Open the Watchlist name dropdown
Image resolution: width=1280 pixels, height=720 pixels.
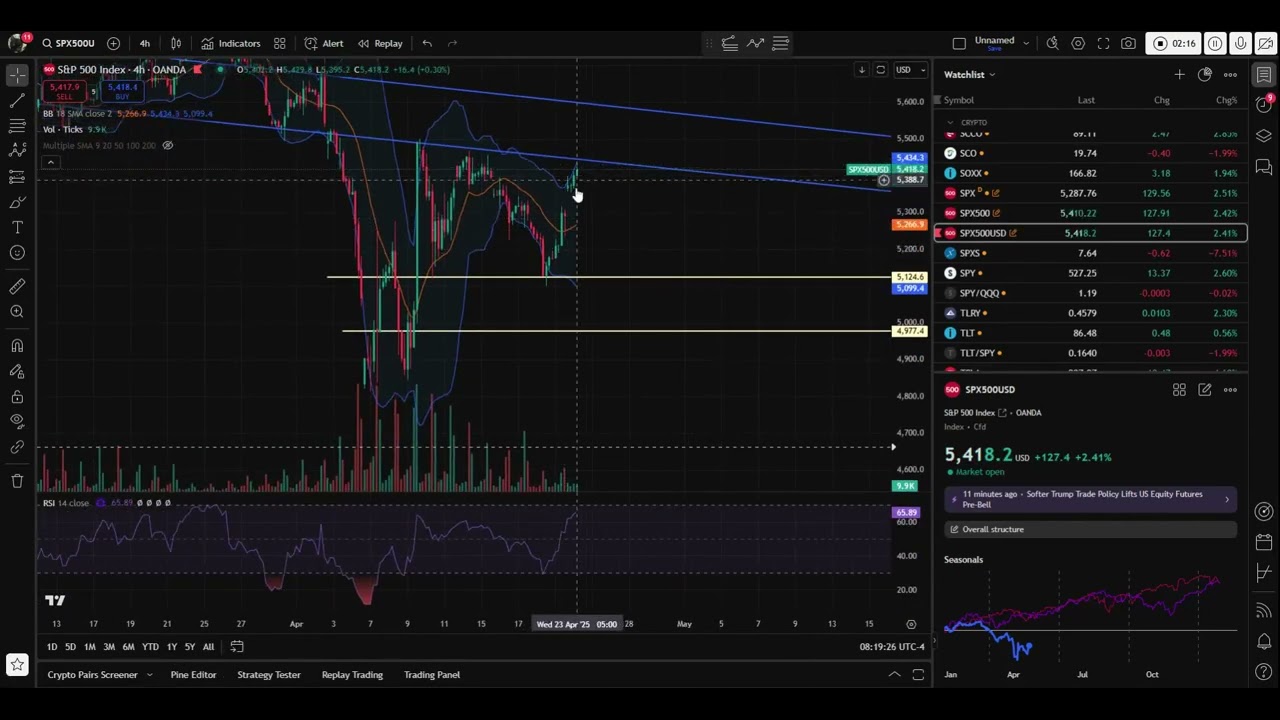coord(970,74)
